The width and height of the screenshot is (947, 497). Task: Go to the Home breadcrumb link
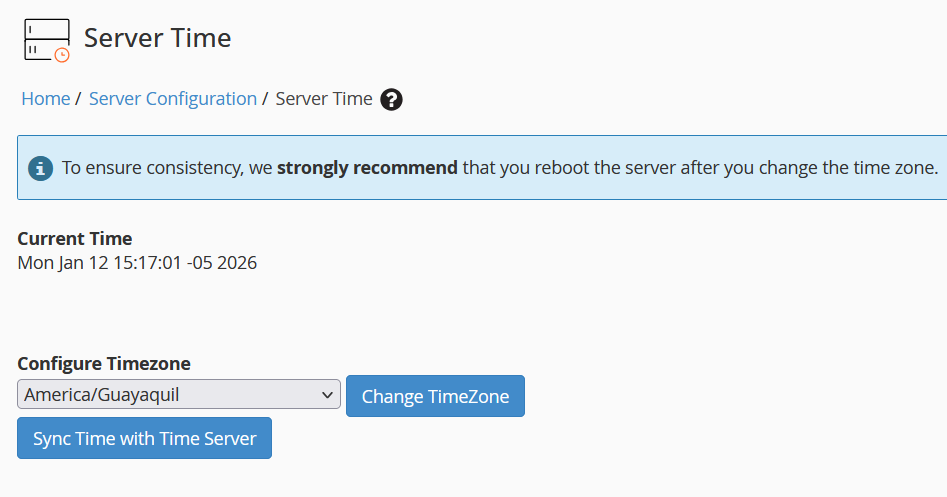coord(46,99)
